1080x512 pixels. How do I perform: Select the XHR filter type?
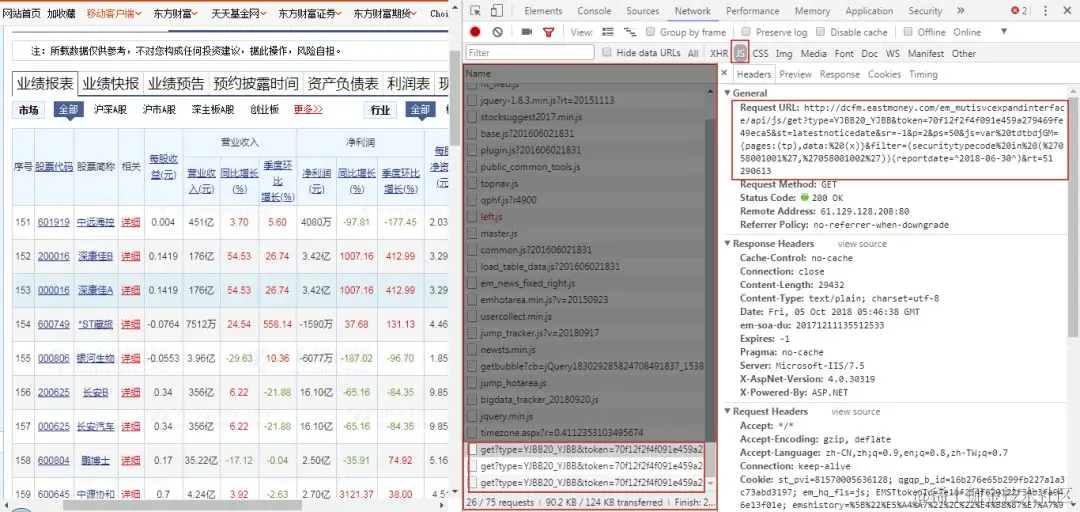[719, 53]
